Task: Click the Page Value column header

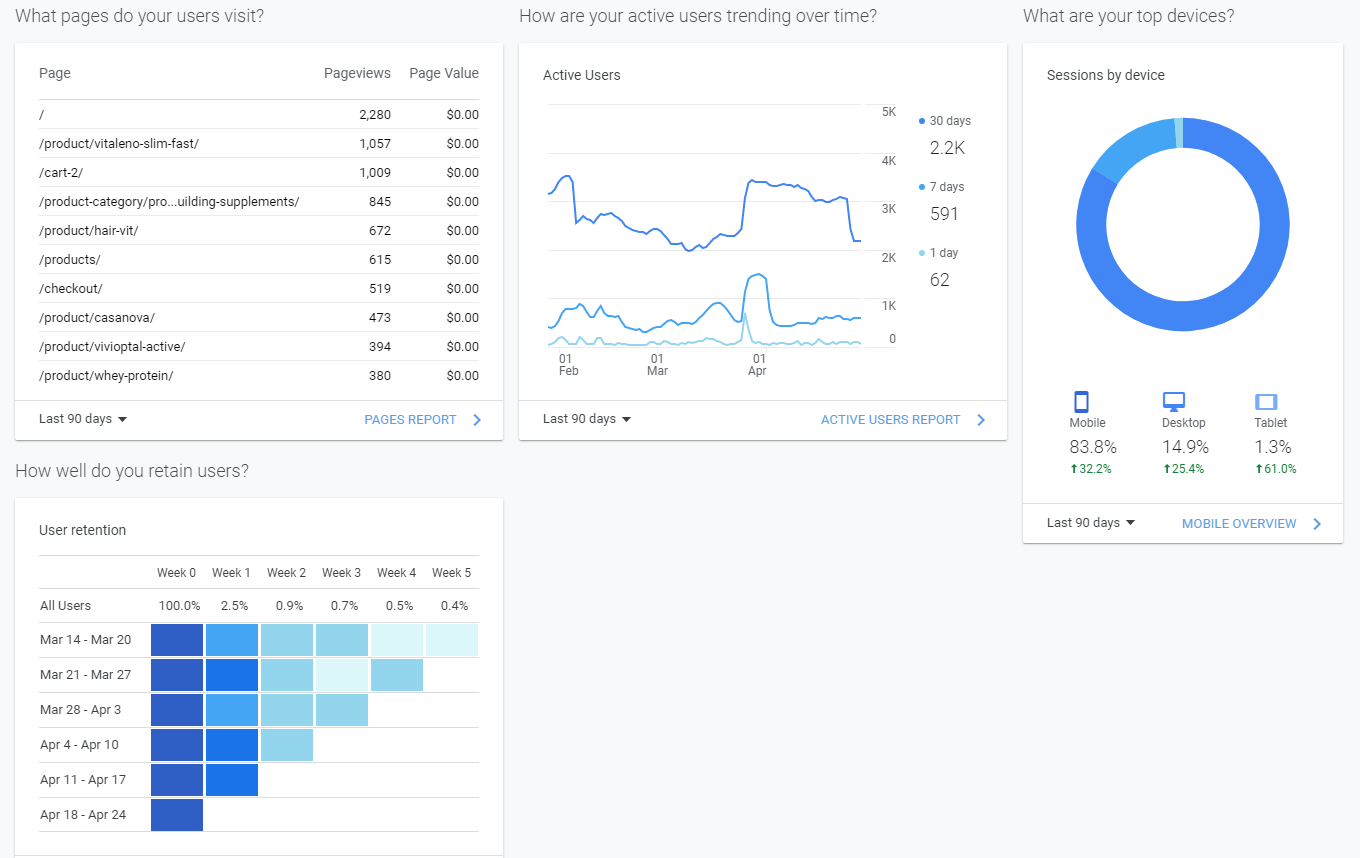Action: [x=444, y=73]
